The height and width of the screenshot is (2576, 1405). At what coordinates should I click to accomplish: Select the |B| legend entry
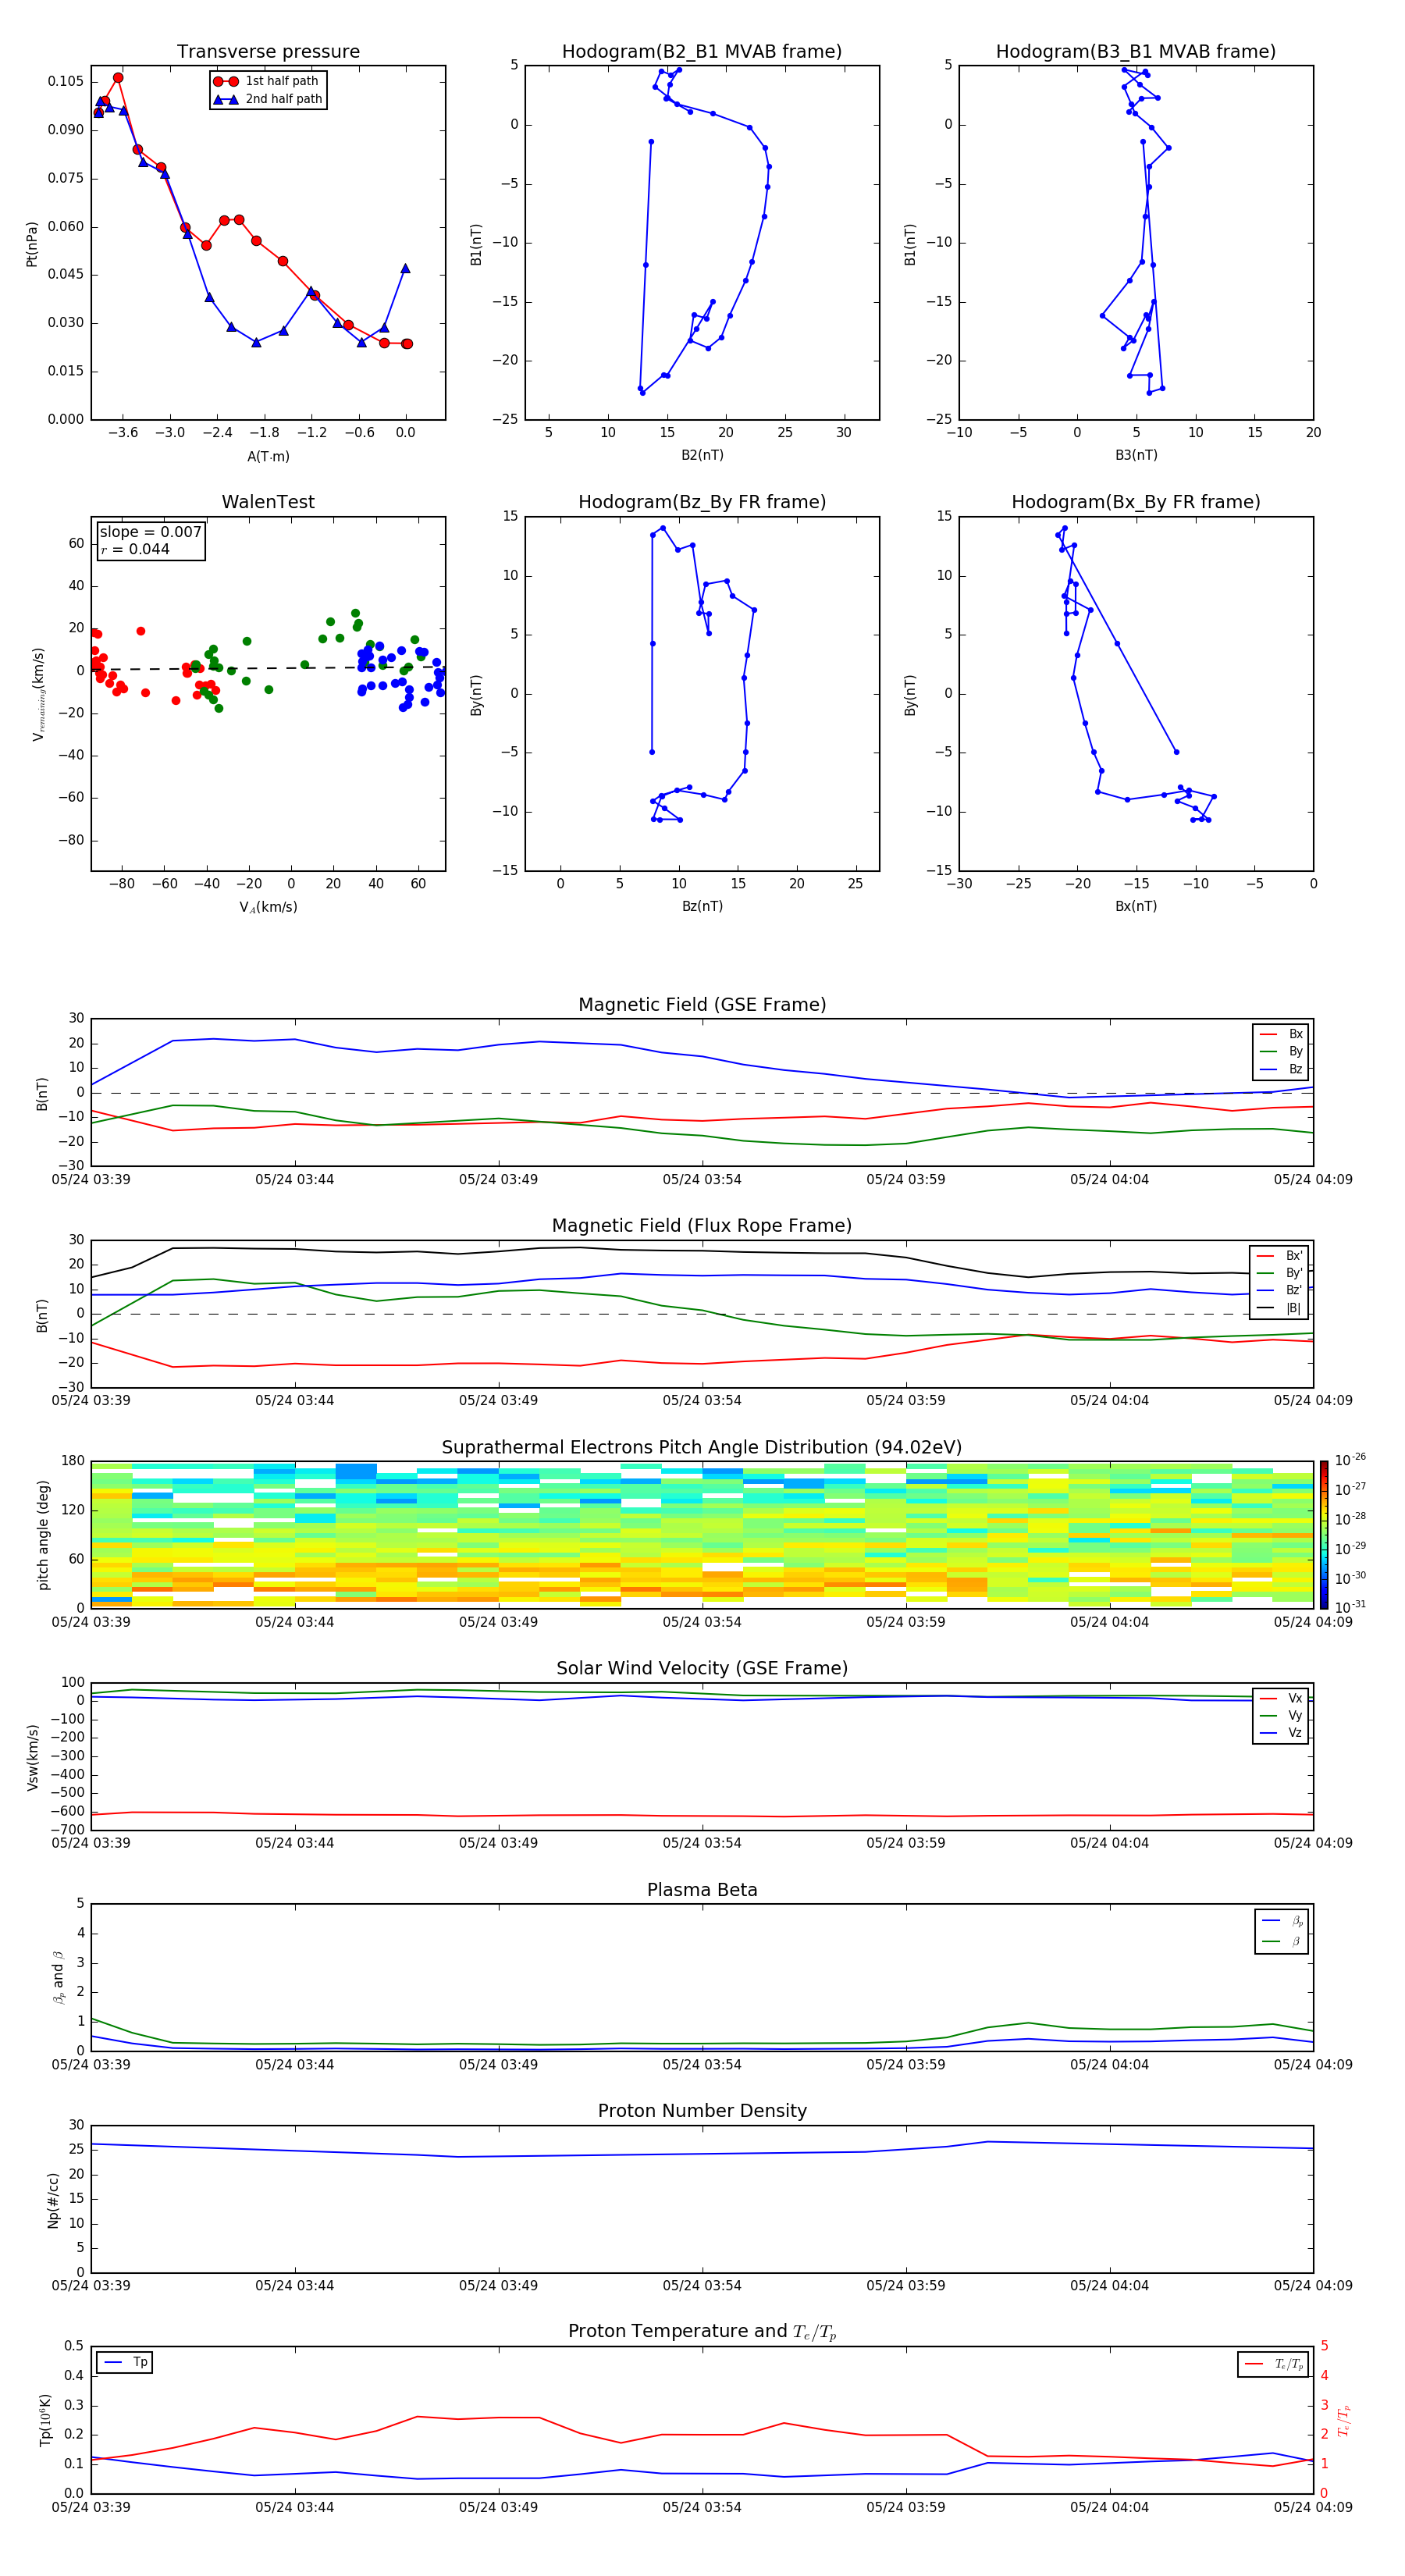tap(1280, 1308)
